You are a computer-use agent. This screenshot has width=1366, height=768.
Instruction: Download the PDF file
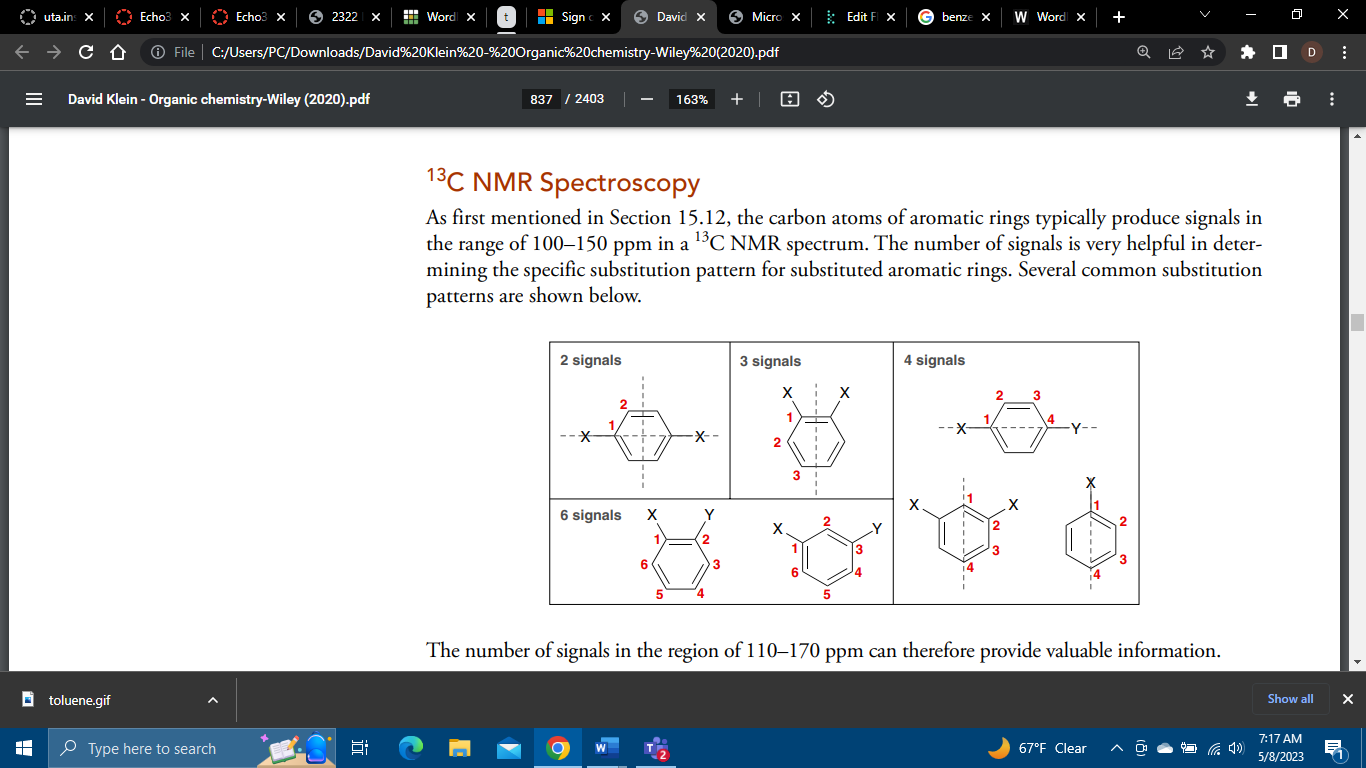[1251, 99]
